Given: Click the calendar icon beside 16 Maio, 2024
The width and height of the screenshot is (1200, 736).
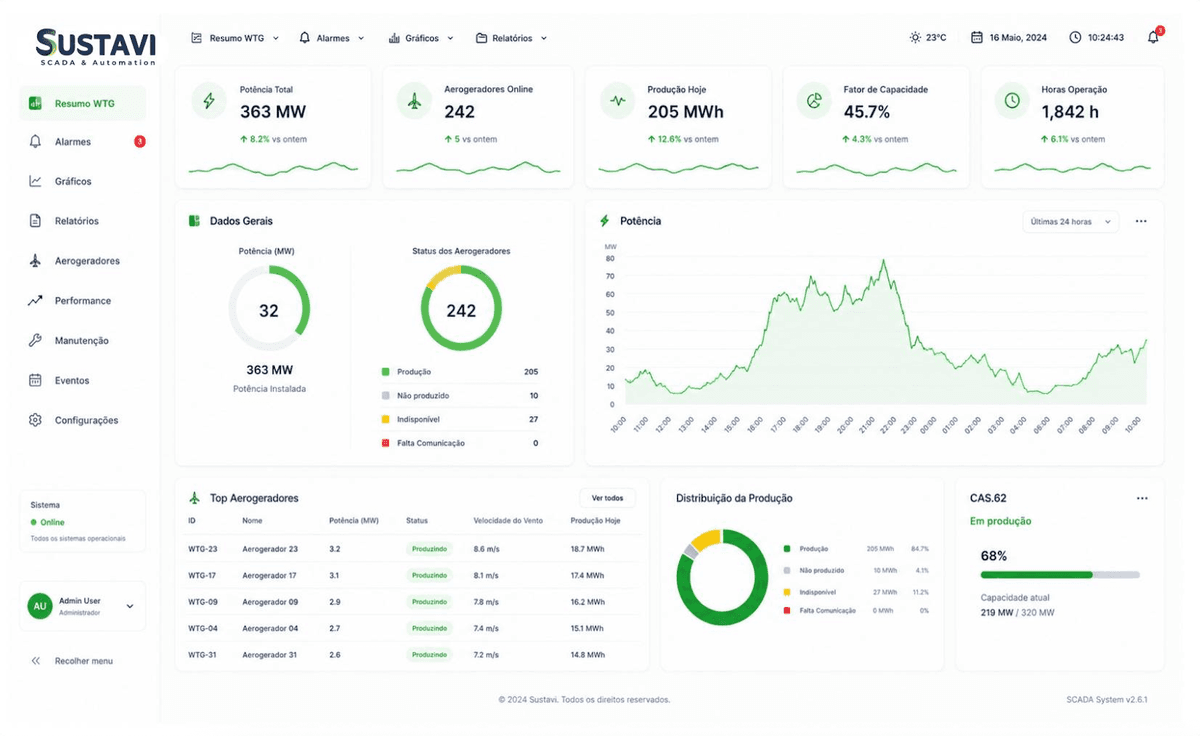Looking at the screenshot, I should pos(977,38).
